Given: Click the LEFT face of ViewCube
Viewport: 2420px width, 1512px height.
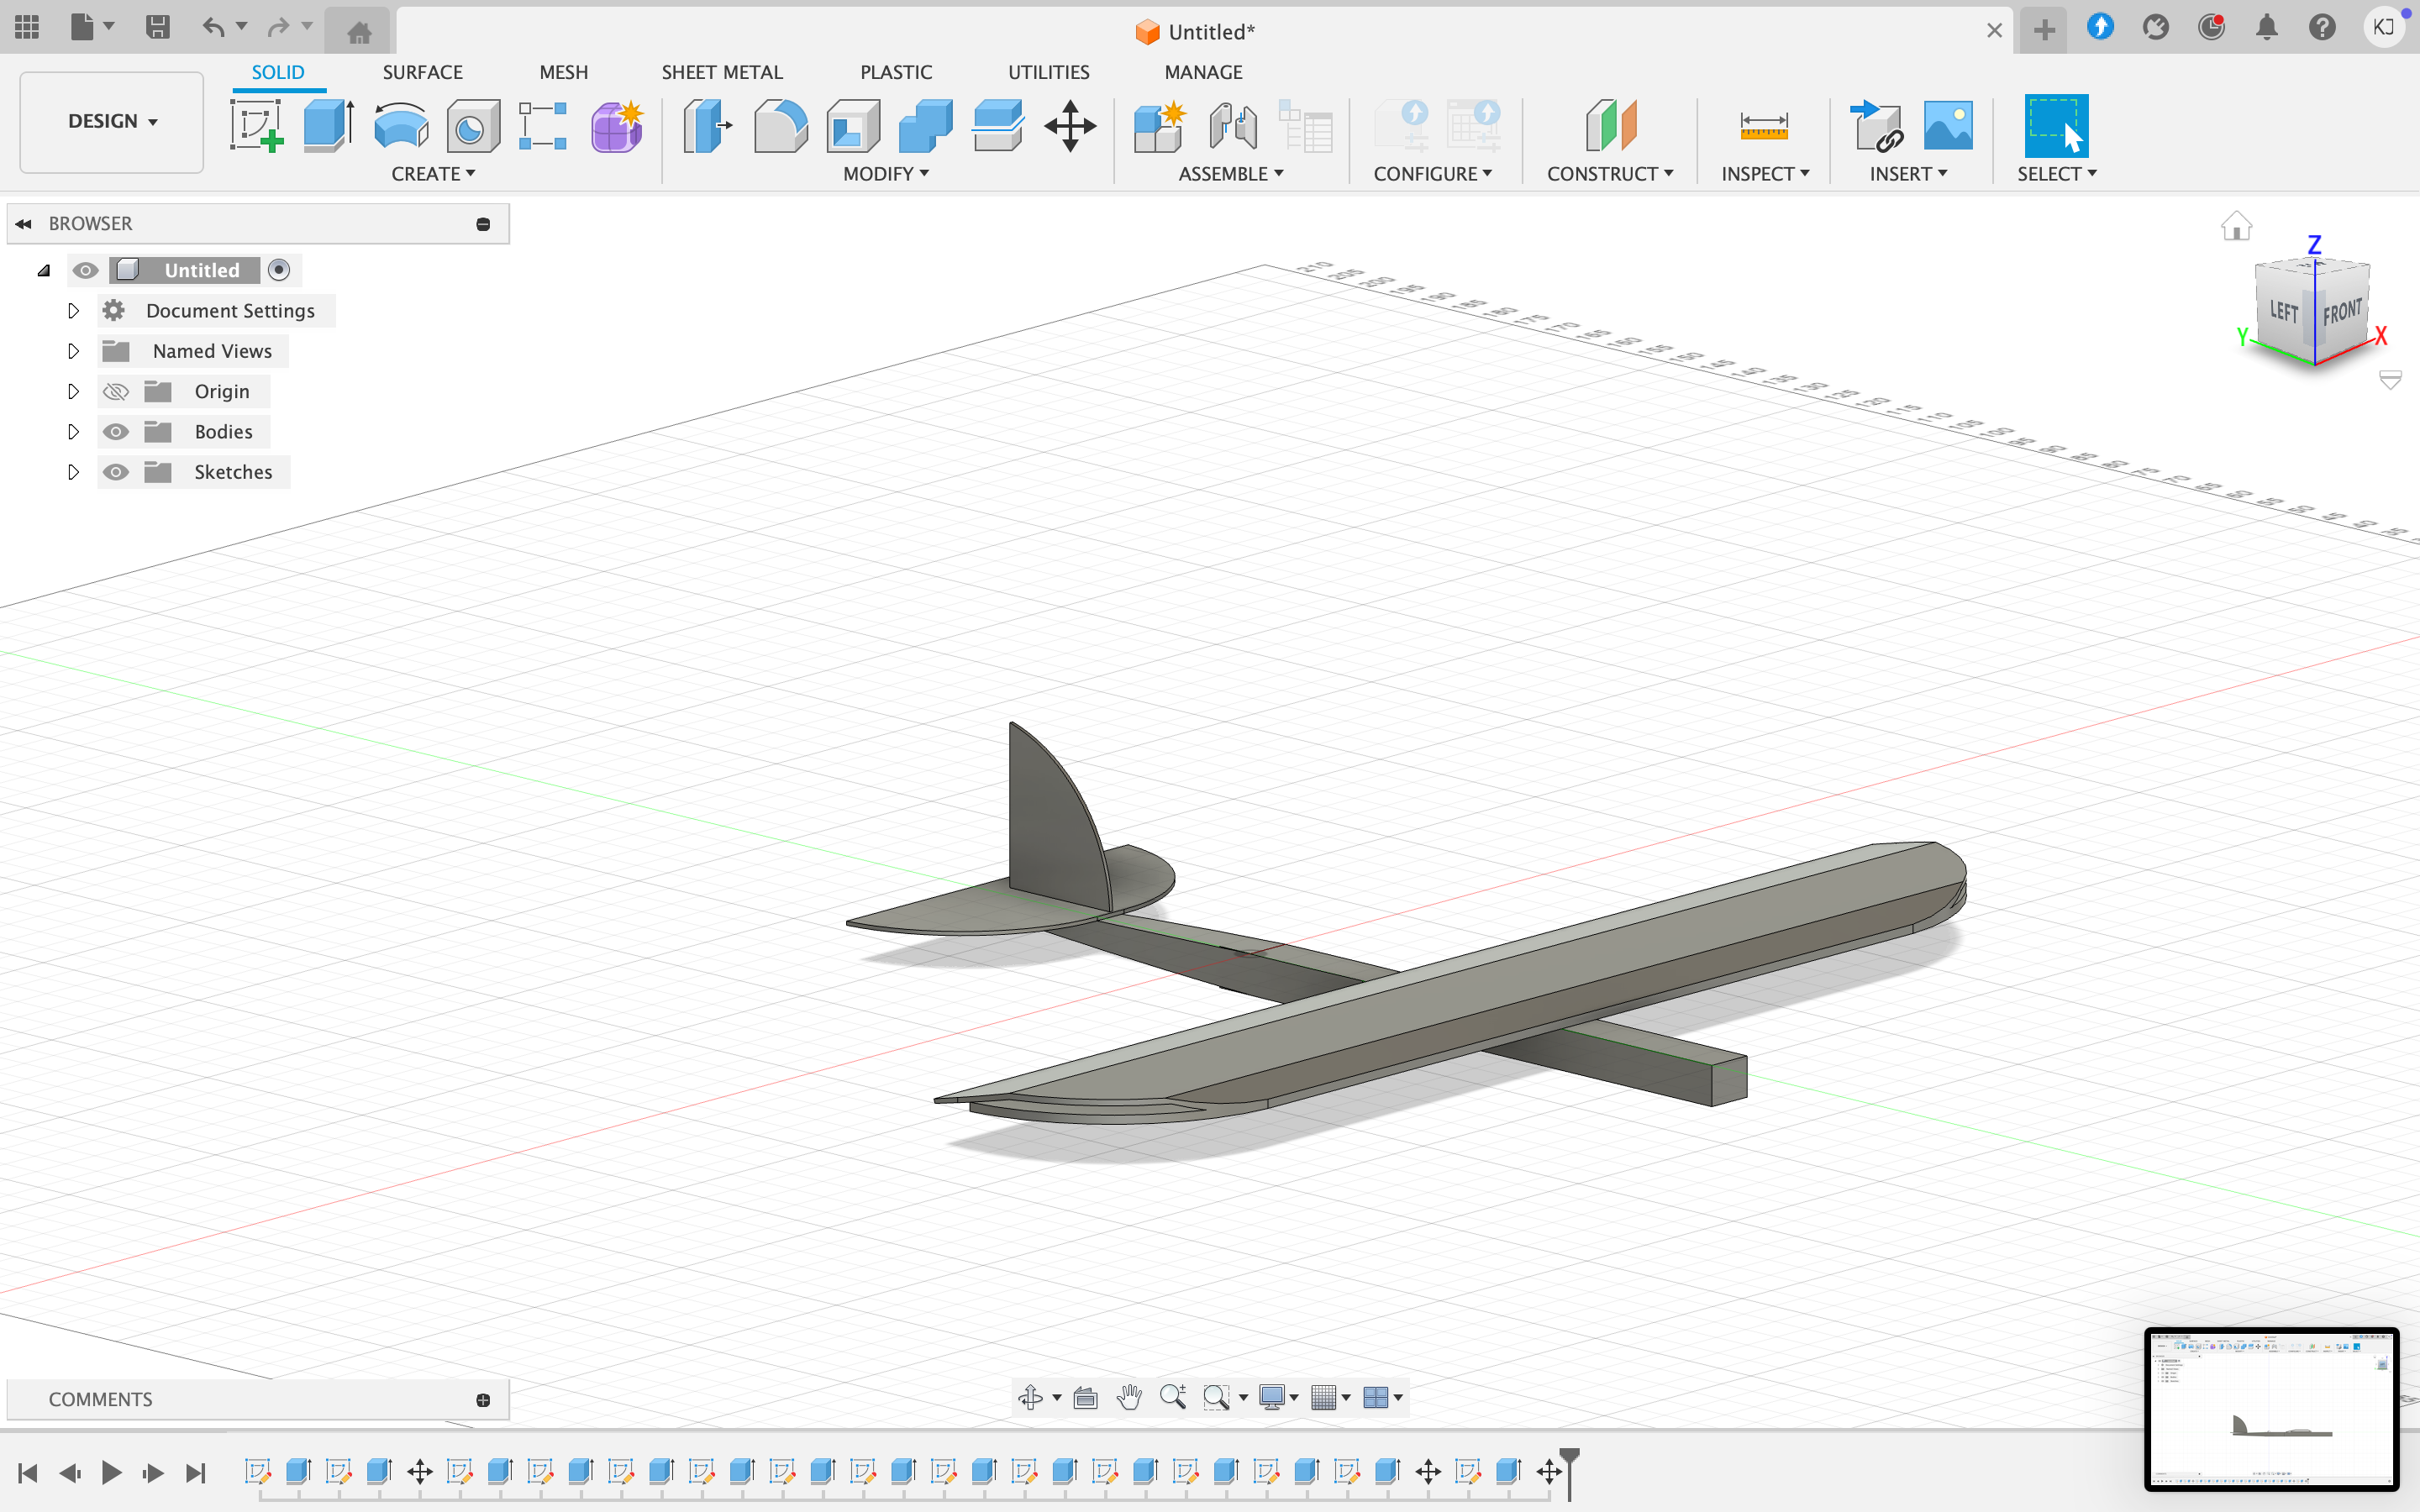Looking at the screenshot, I should pos(2284,311).
